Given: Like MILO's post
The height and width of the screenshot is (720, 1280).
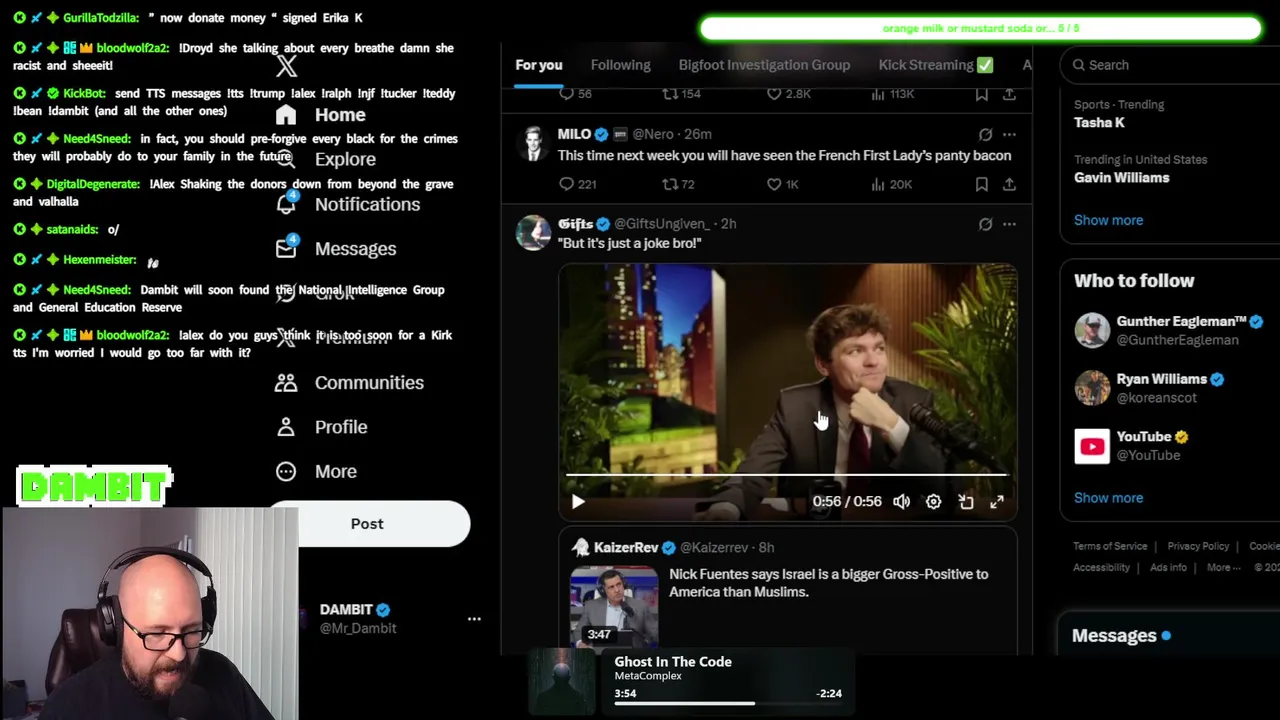Looking at the screenshot, I should click(783, 184).
